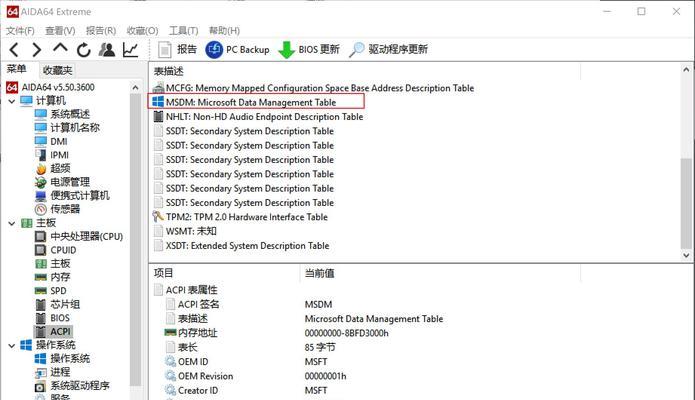695x400 pixels.
Task: Select the TPM2 Hardware Interface Table row
Action: click(240, 217)
